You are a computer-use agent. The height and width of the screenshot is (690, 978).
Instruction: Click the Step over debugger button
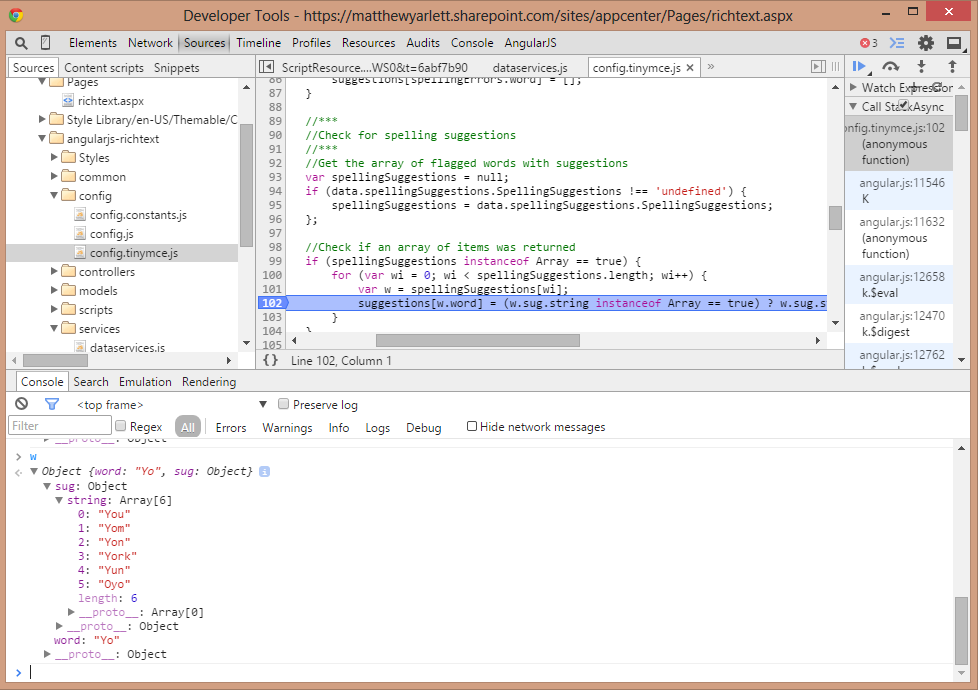(x=889, y=67)
